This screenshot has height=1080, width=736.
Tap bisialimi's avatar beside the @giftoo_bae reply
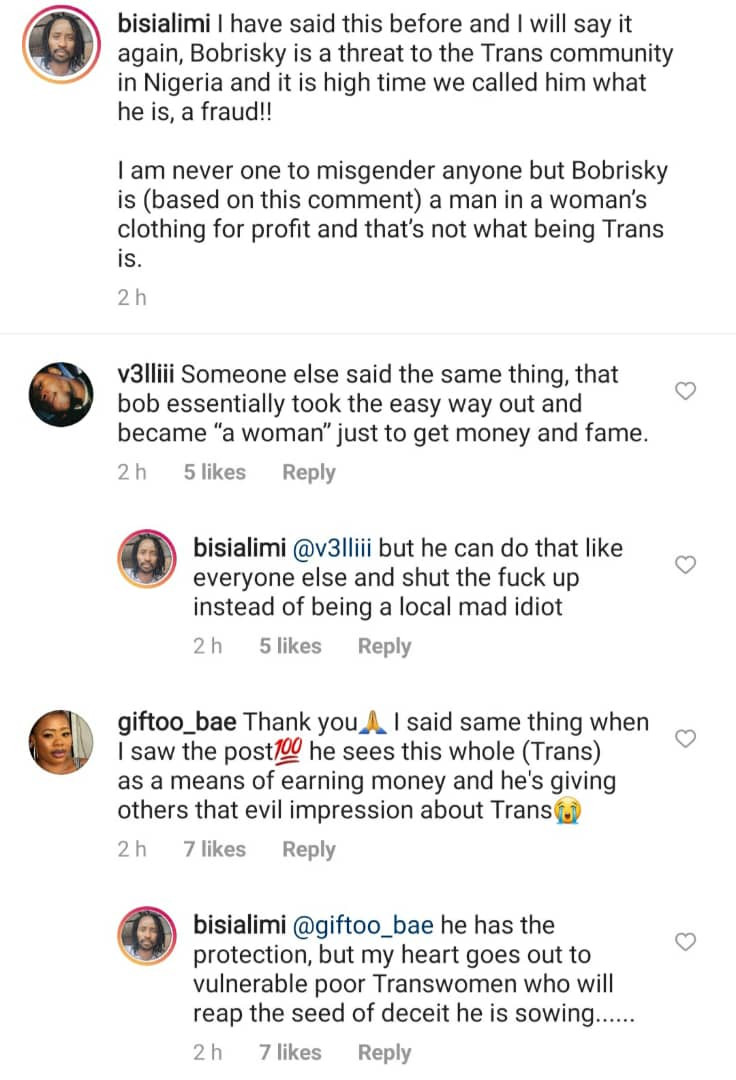click(148, 934)
